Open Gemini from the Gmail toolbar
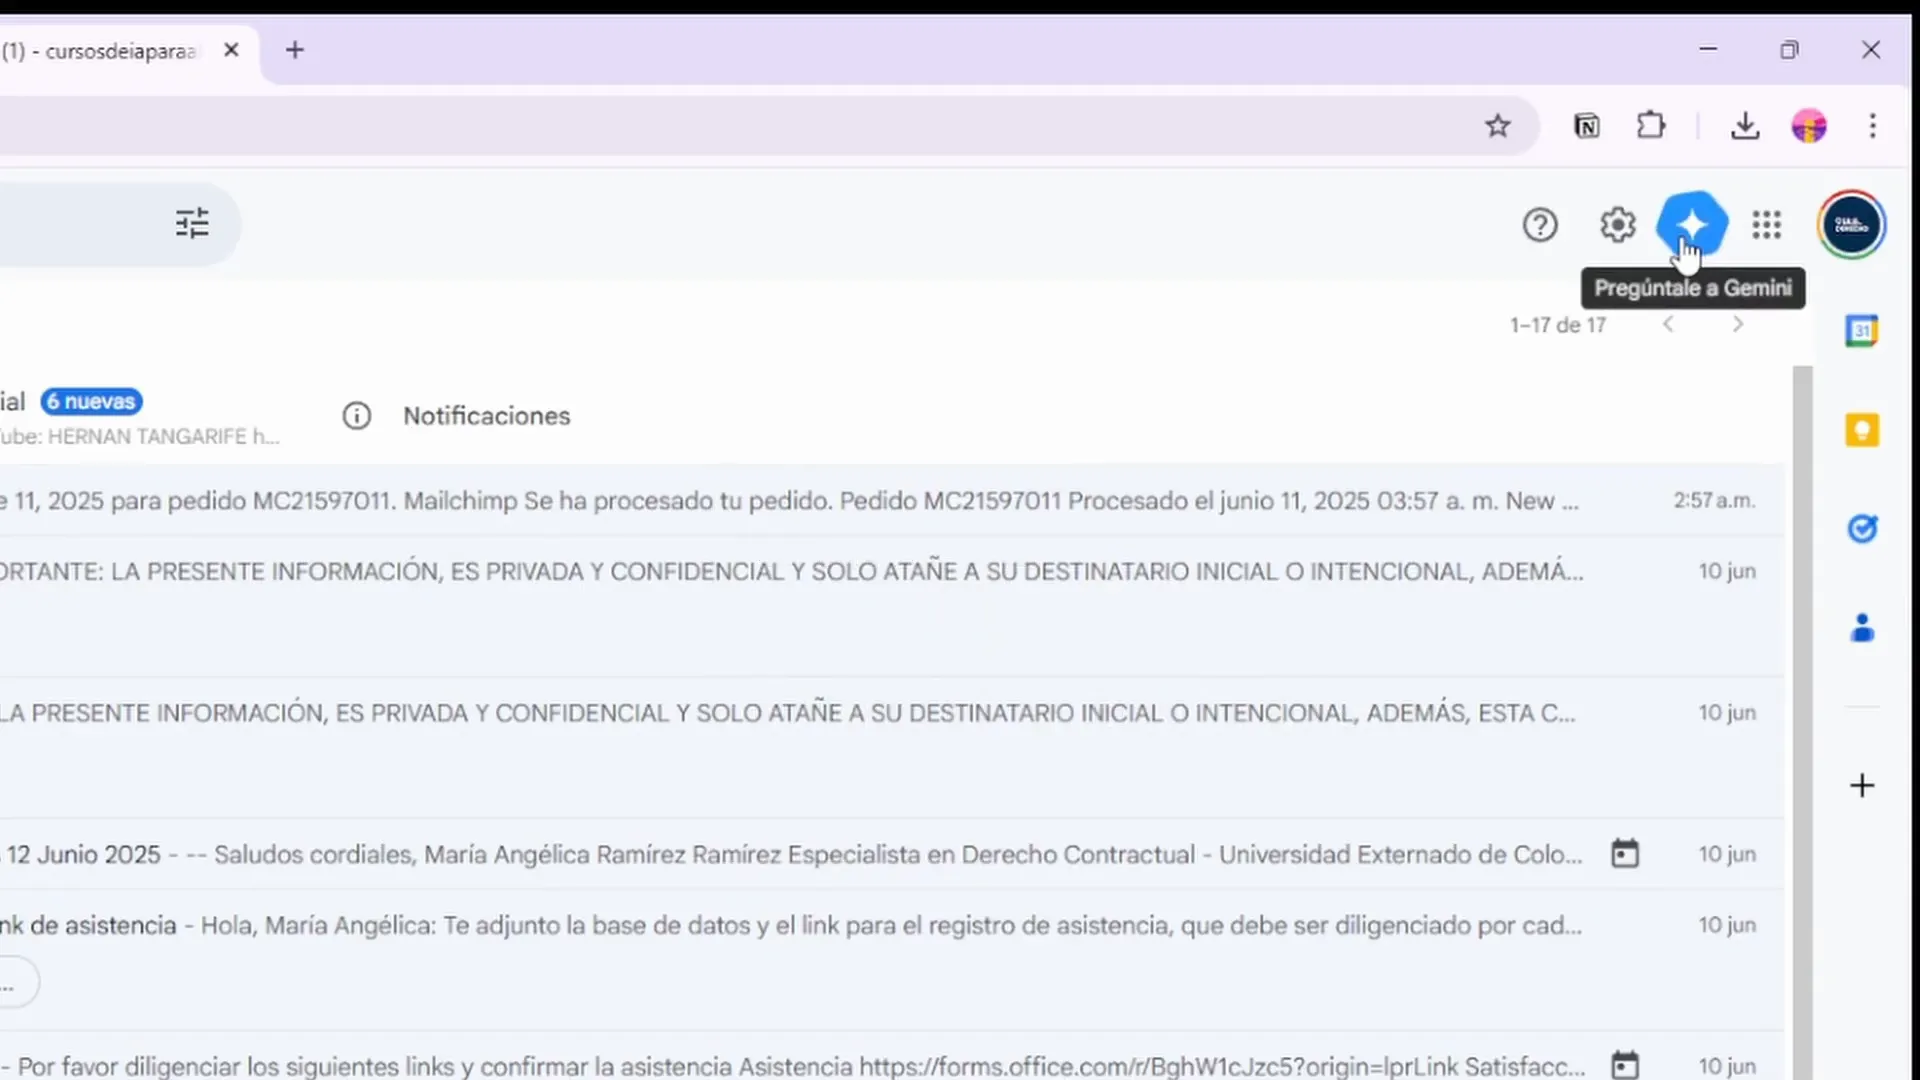The width and height of the screenshot is (1920, 1080). click(1693, 224)
